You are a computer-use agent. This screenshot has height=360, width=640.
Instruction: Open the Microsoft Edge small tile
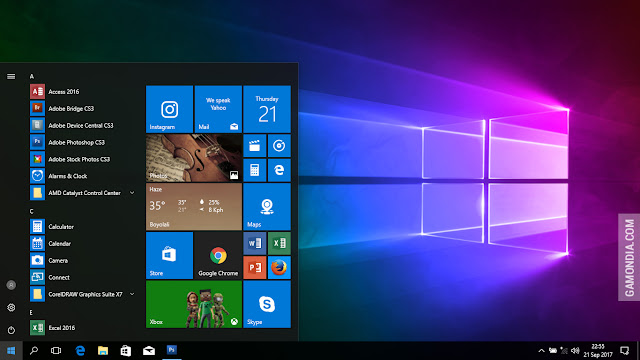(279, 170)
